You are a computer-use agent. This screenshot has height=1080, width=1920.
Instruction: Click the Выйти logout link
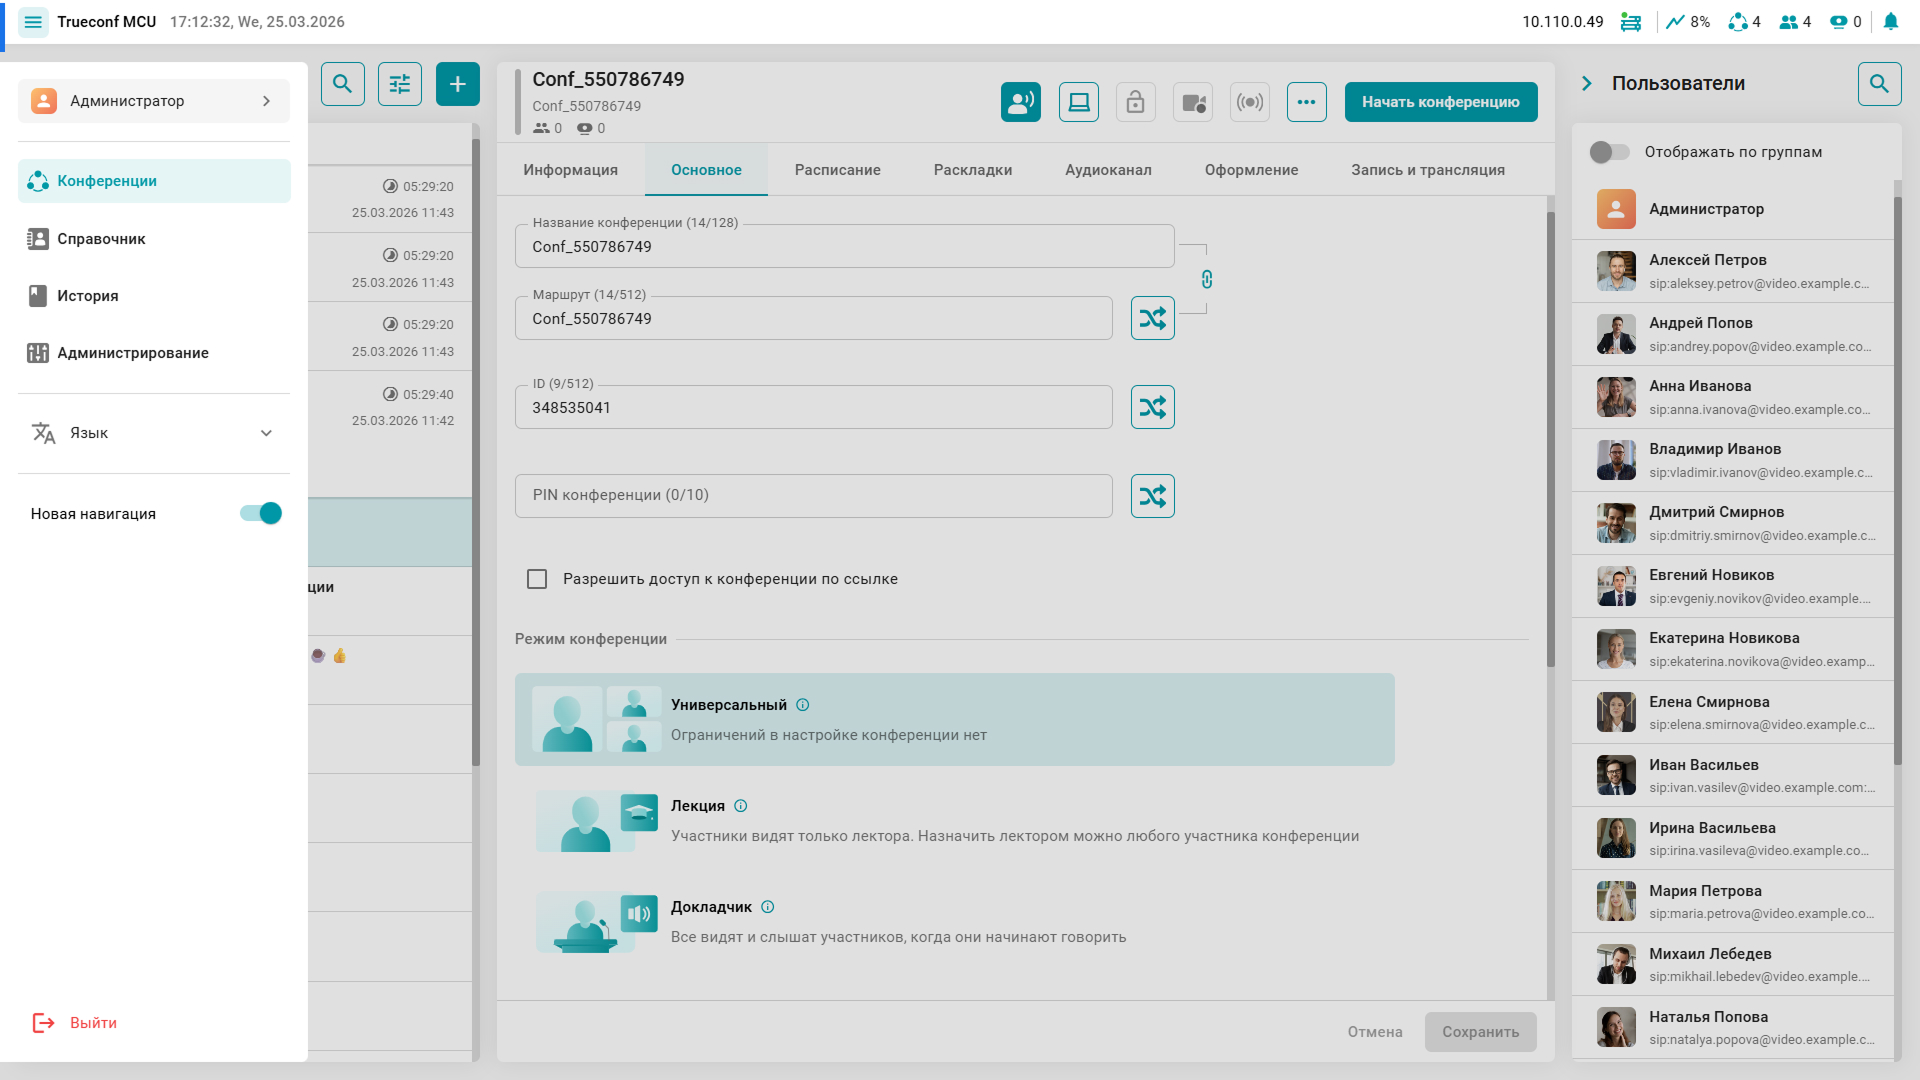93,1023
